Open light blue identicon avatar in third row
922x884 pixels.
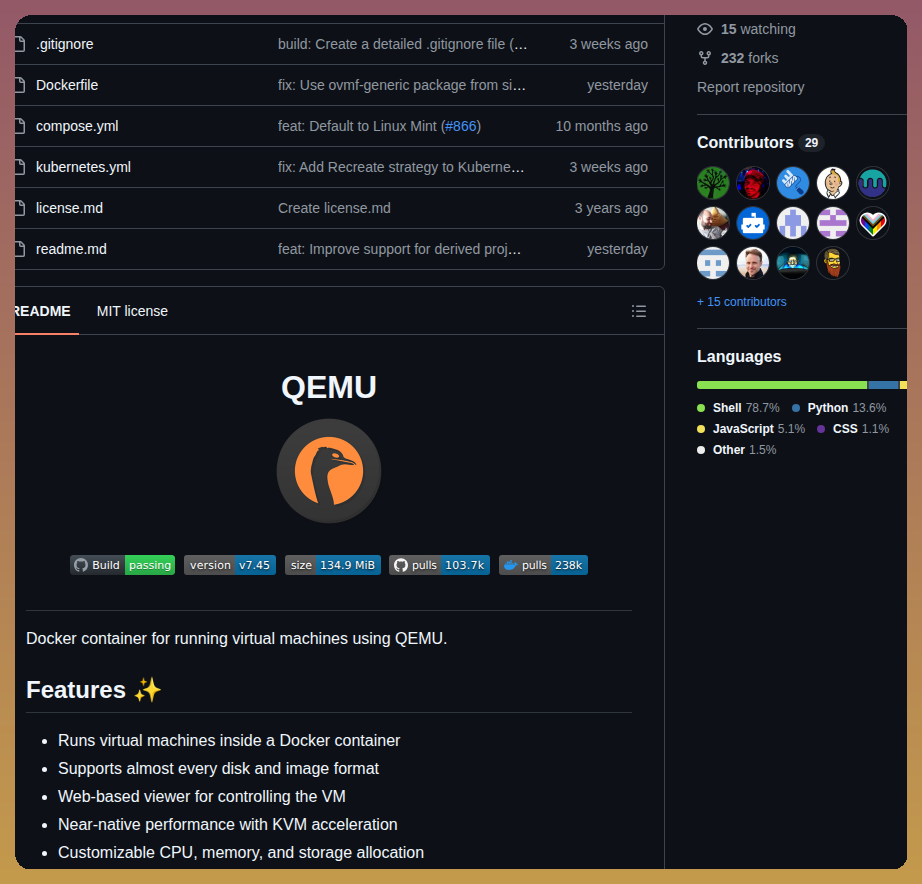tap(713, 263)
